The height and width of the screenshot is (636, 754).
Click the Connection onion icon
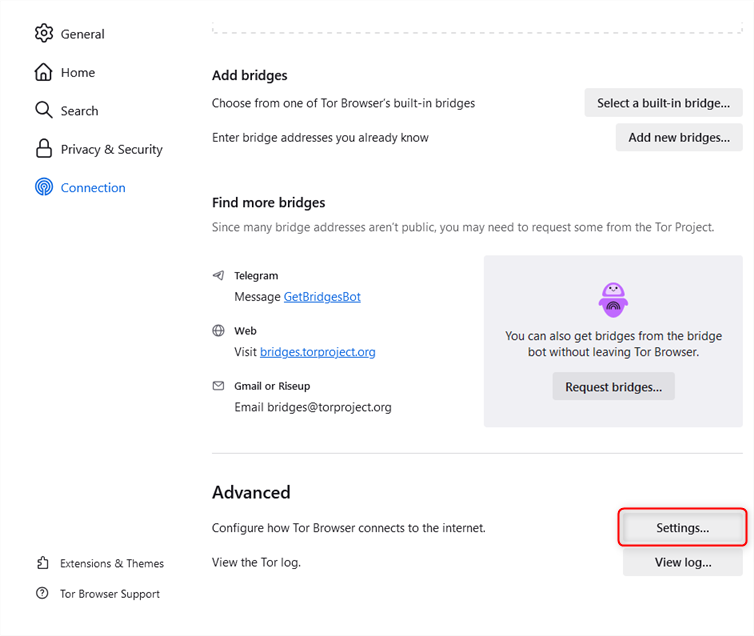pyautogui.click(x=44, y=187)
